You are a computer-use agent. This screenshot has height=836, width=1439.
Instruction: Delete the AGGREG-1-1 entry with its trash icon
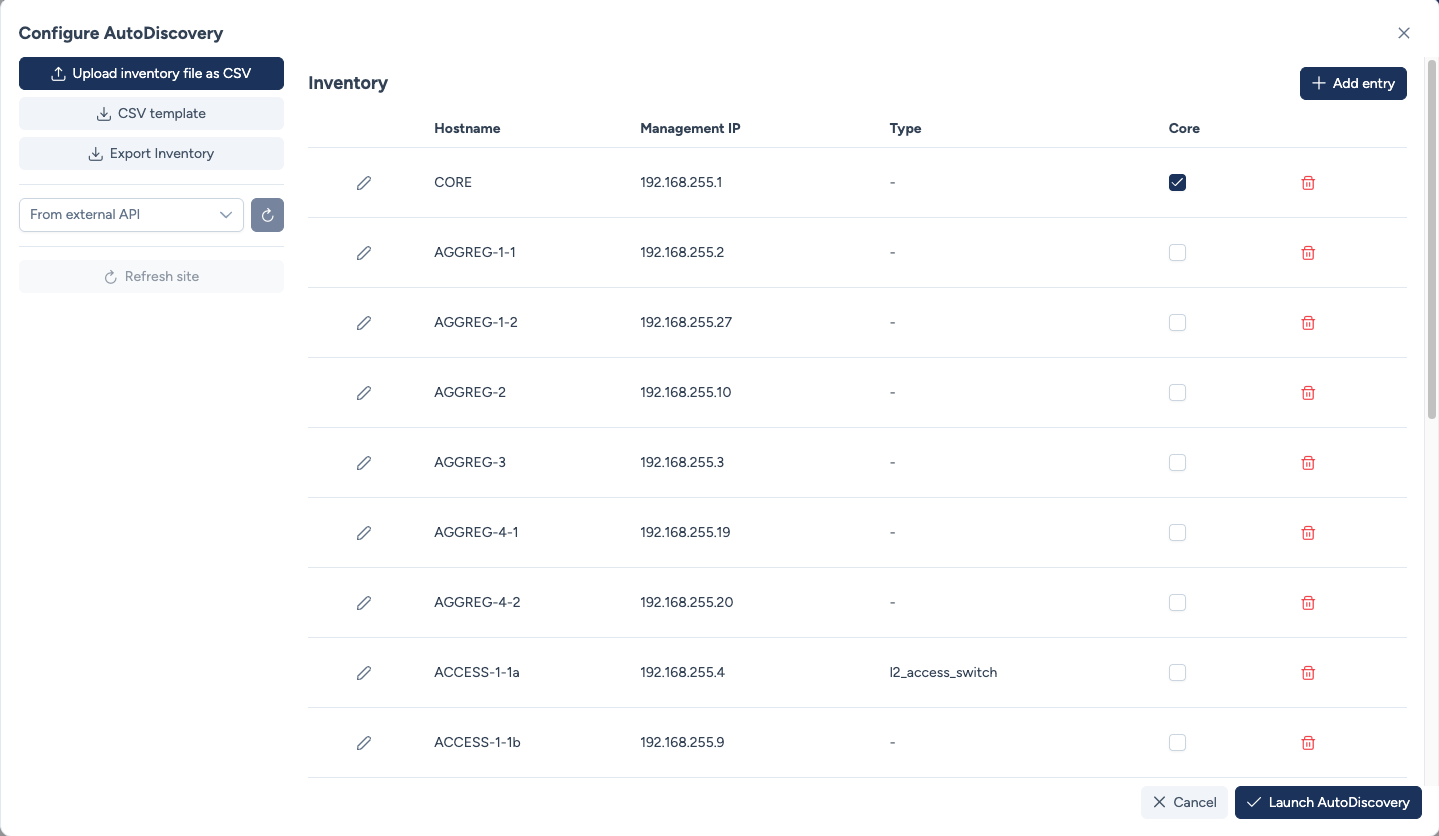click(x=1308, y=253)
